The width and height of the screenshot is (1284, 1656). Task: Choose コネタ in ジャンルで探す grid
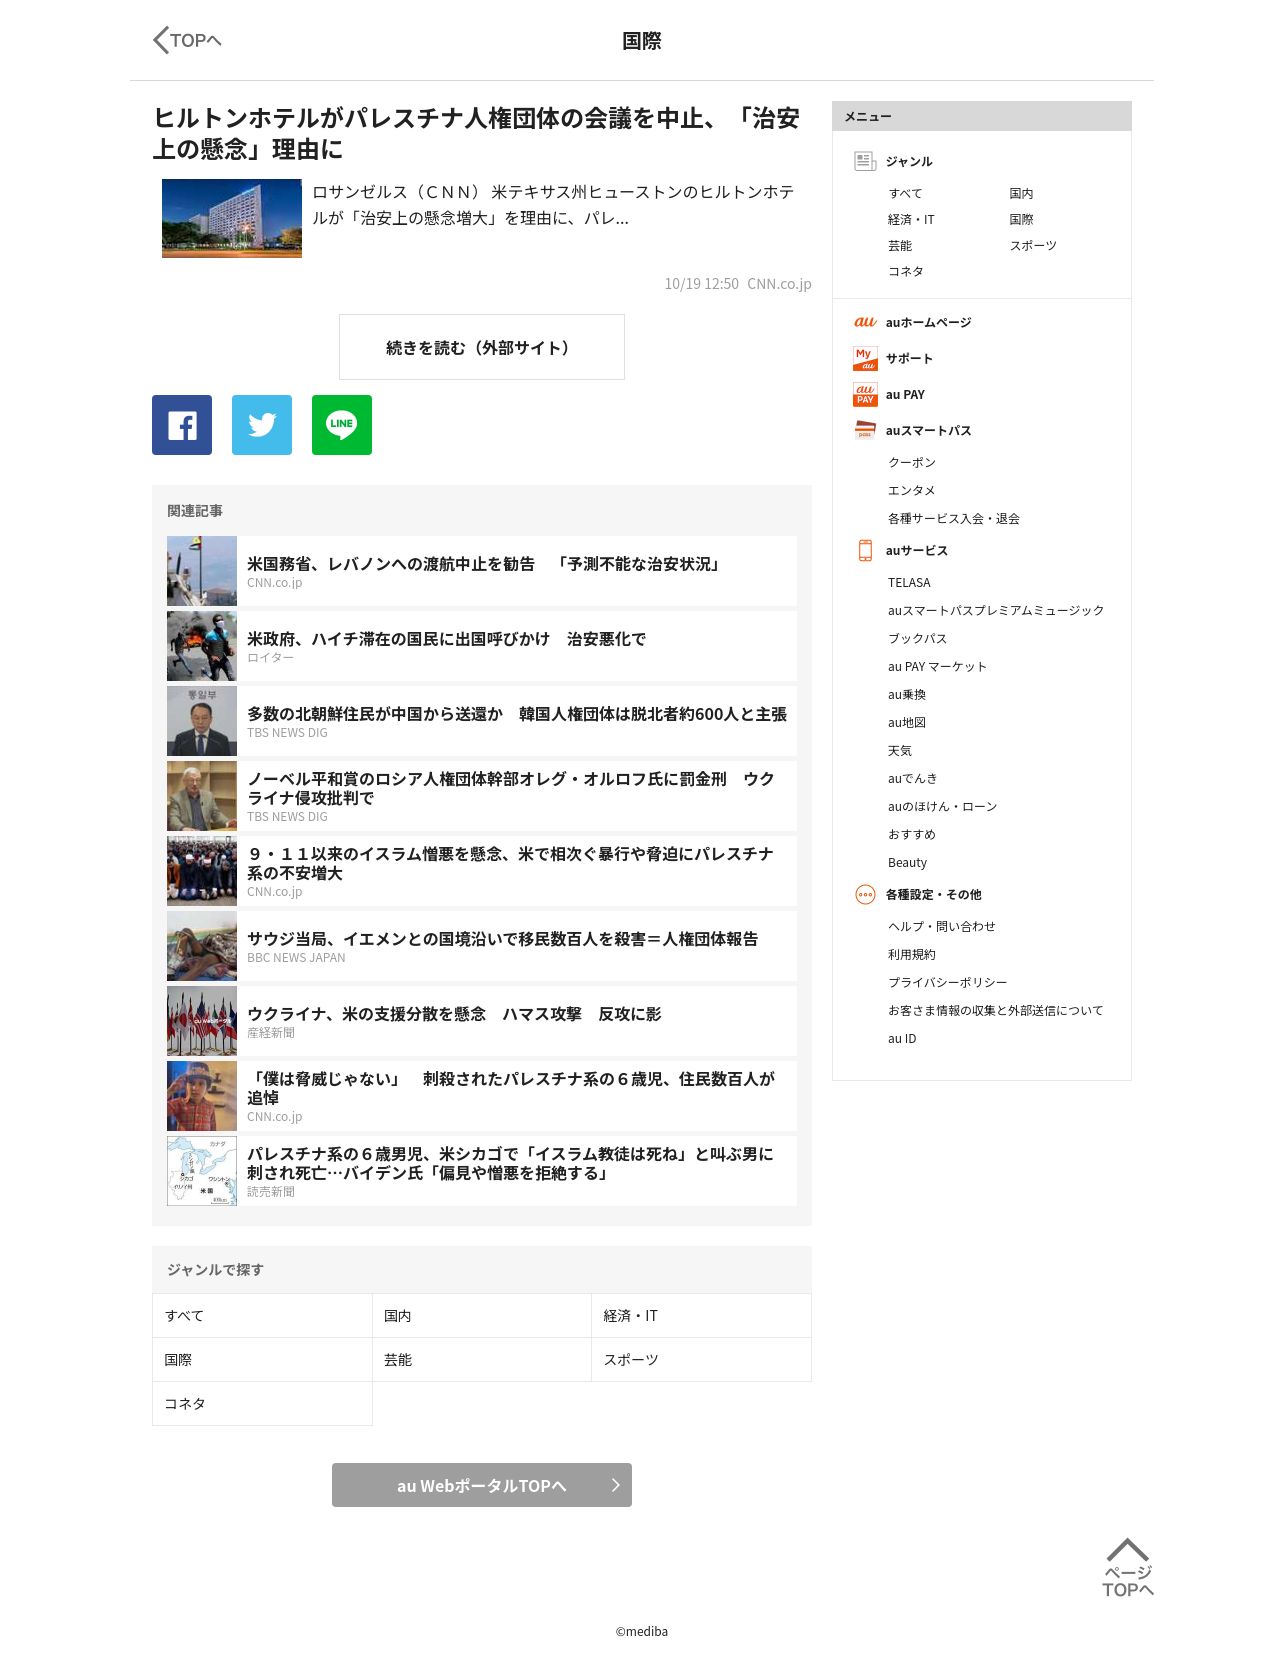coord(262,1403)
